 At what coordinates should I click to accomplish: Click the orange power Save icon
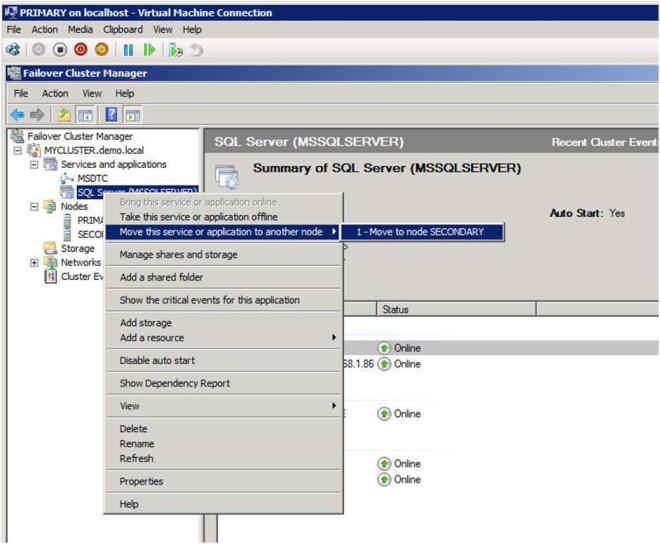101,49
